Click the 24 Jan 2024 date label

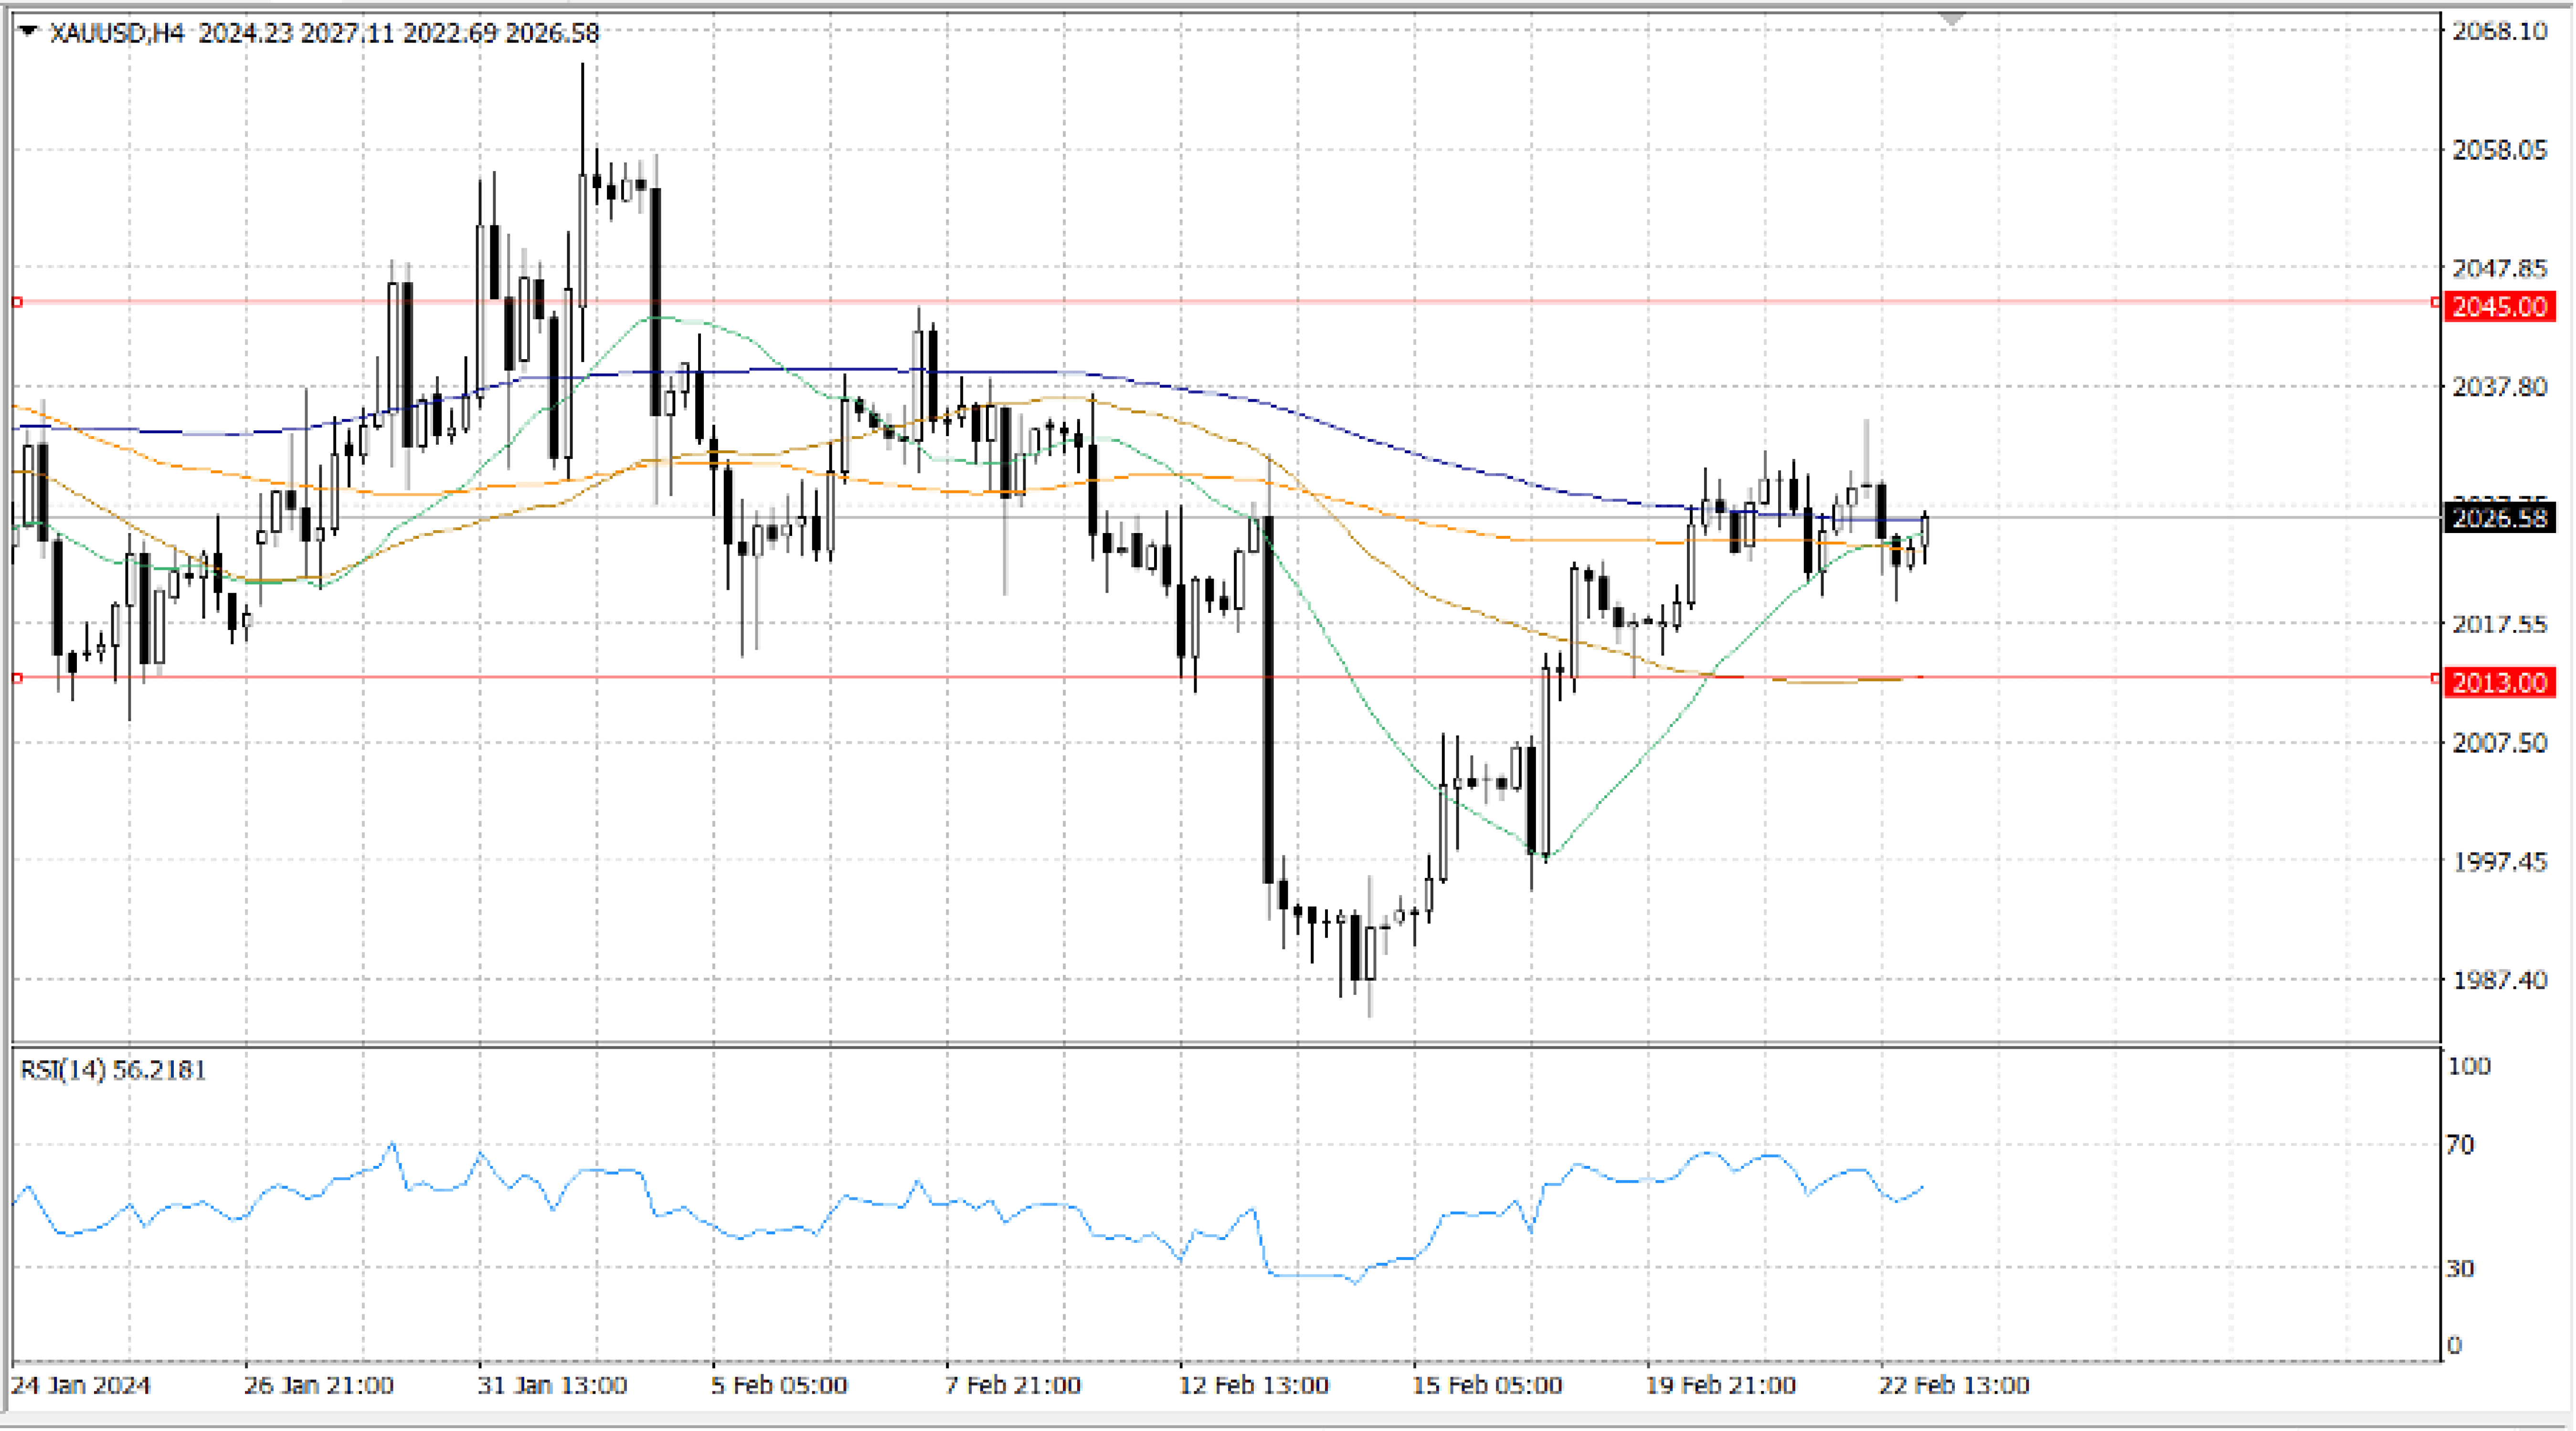80,1385
